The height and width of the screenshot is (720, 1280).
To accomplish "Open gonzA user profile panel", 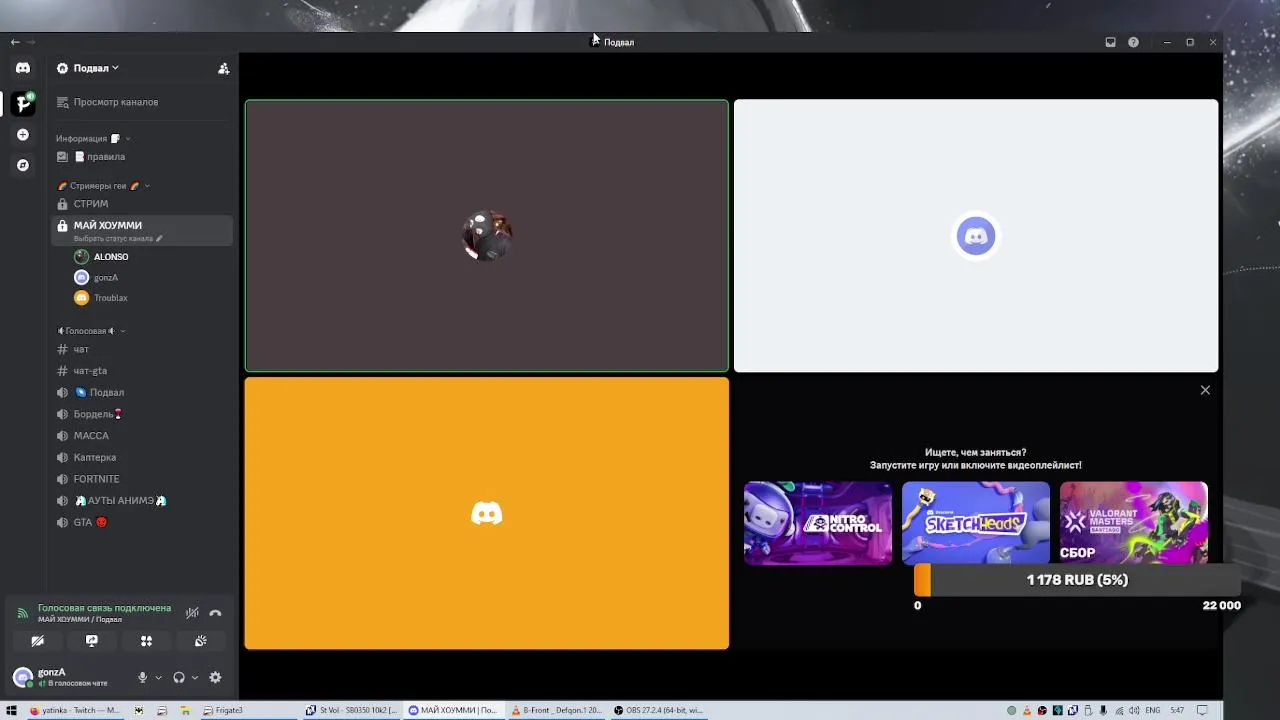I will click(x=70, y=677).
